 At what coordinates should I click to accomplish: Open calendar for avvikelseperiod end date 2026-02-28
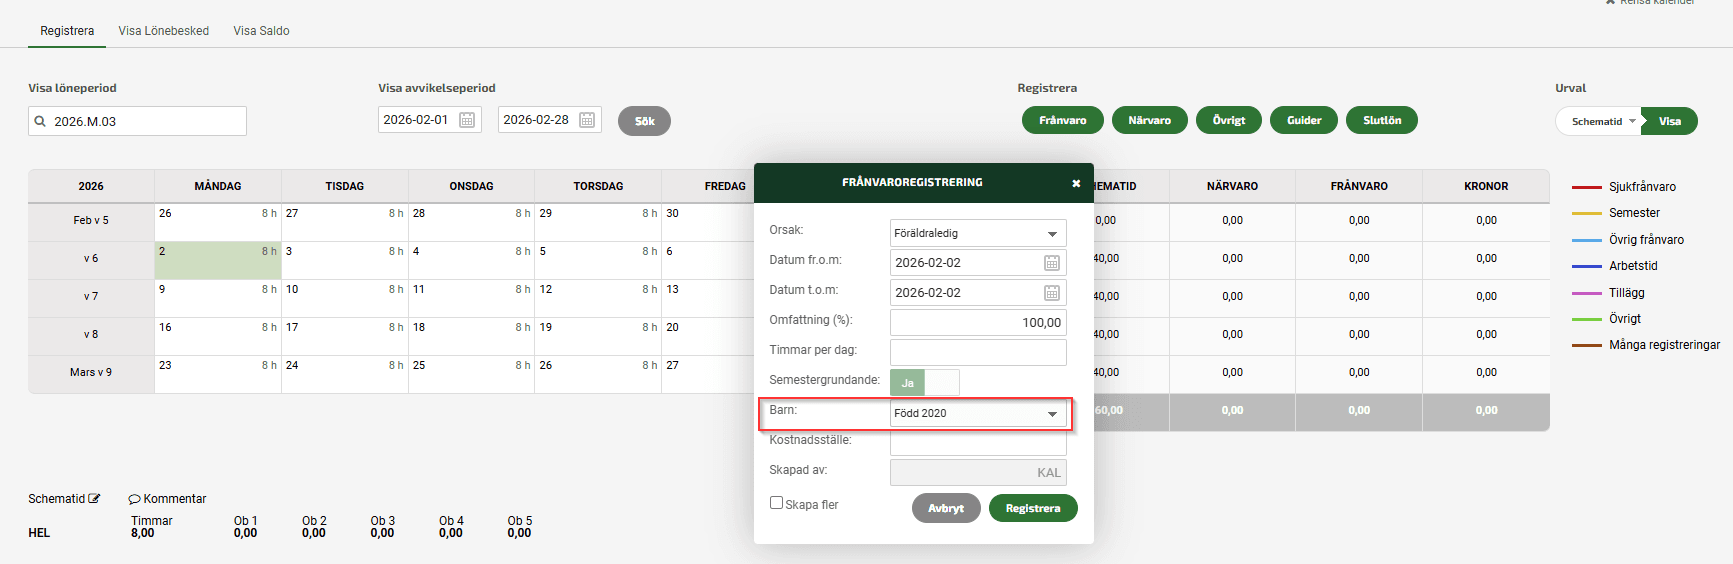(587, 120)
